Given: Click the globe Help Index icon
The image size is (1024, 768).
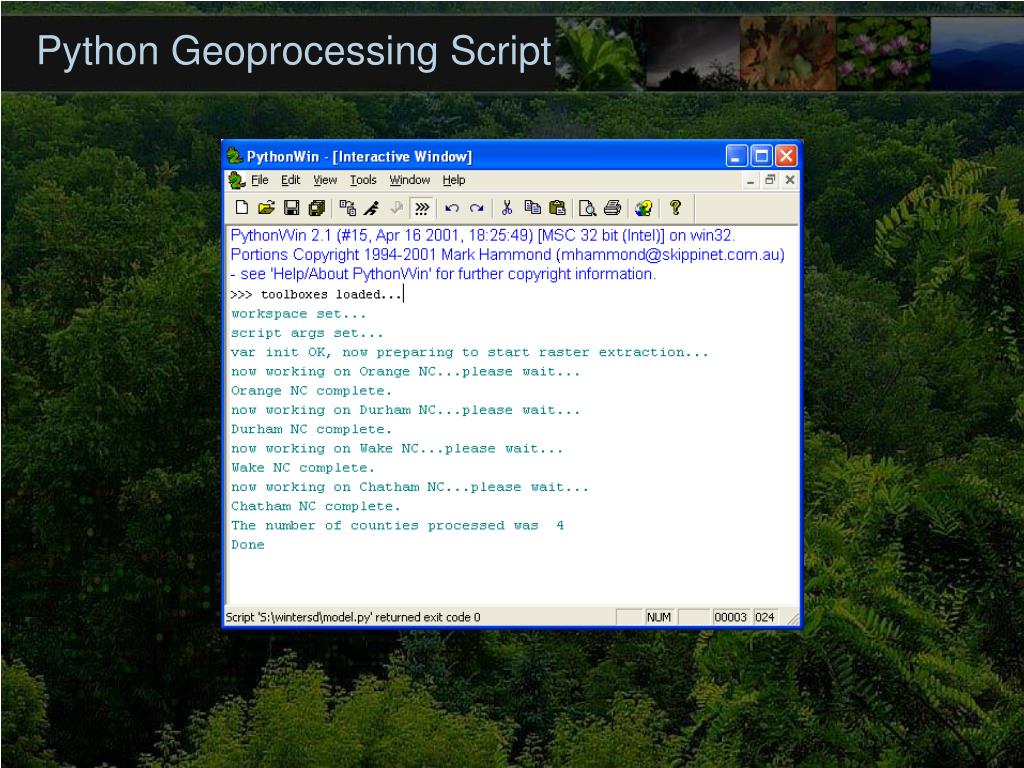Looking at the screenshot, I should point(643,208).
